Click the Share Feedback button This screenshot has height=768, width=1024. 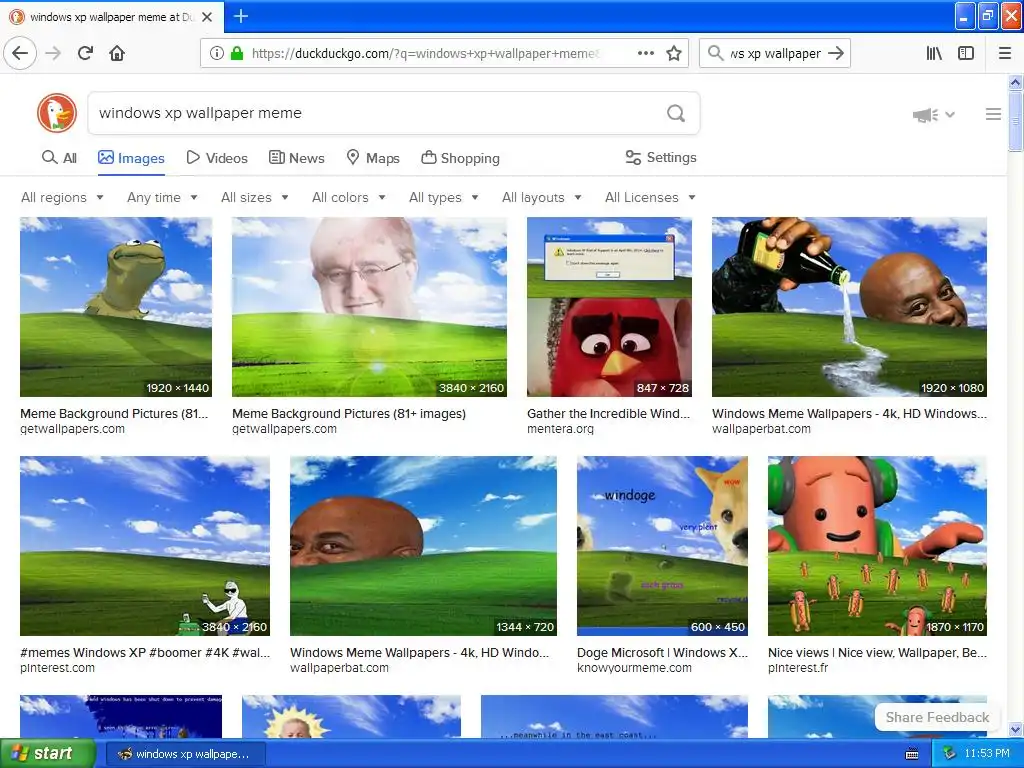(937, 717)
